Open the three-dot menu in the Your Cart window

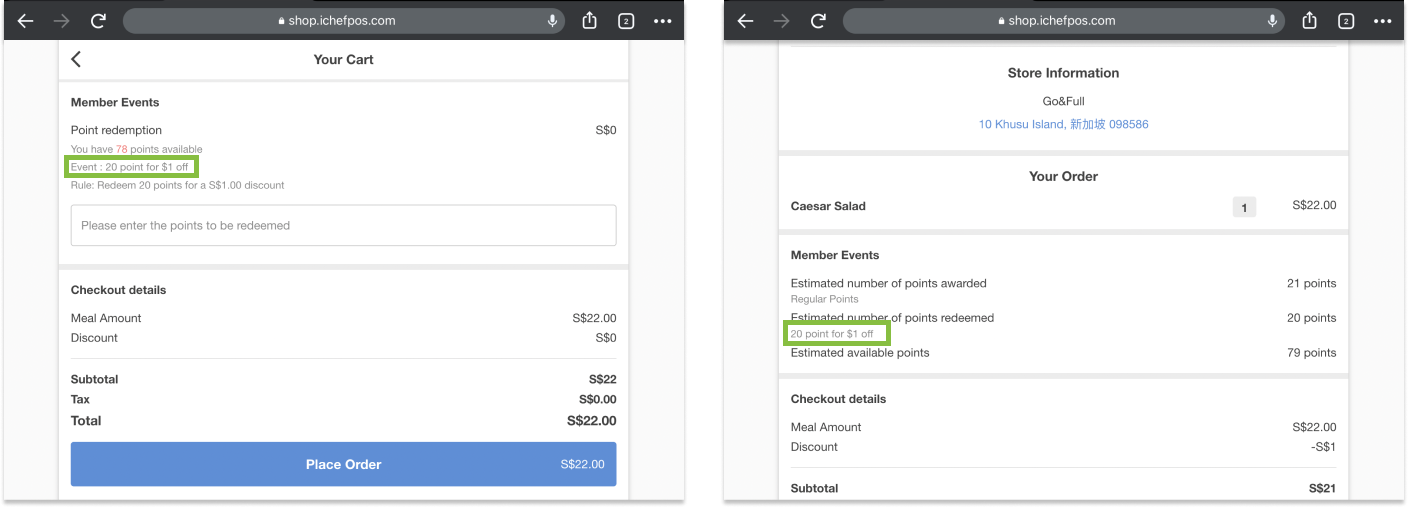(x=662, y=21)
